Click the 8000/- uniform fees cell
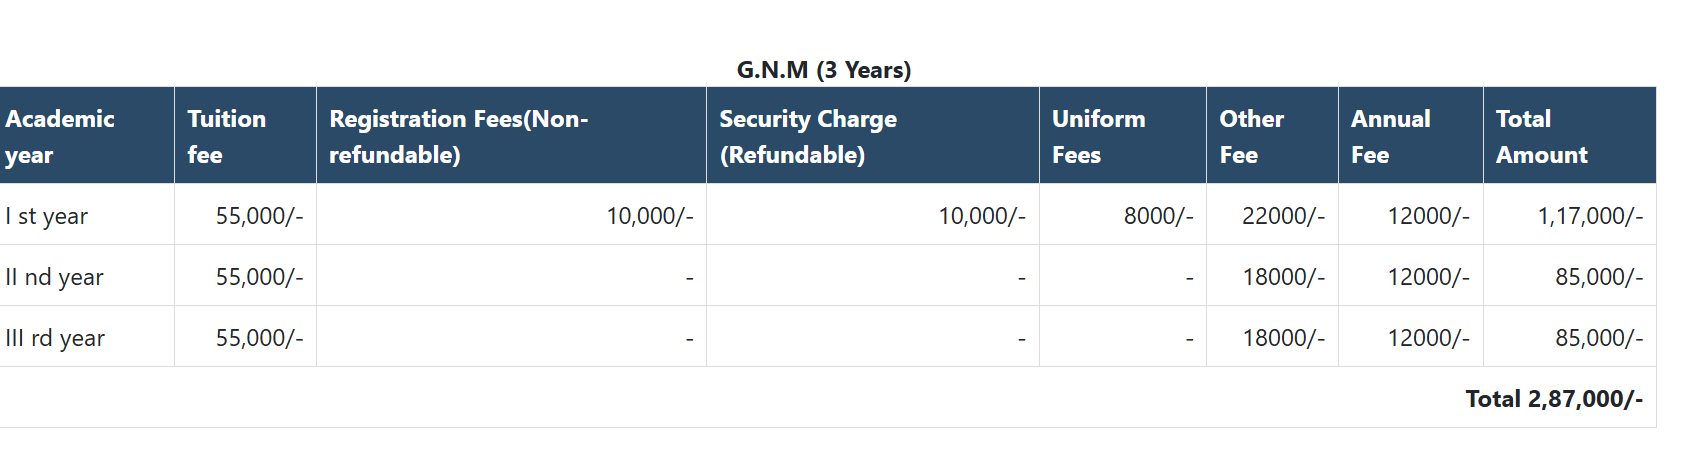The height and width of the screenshot is (459, 1681). [1158, 216]
